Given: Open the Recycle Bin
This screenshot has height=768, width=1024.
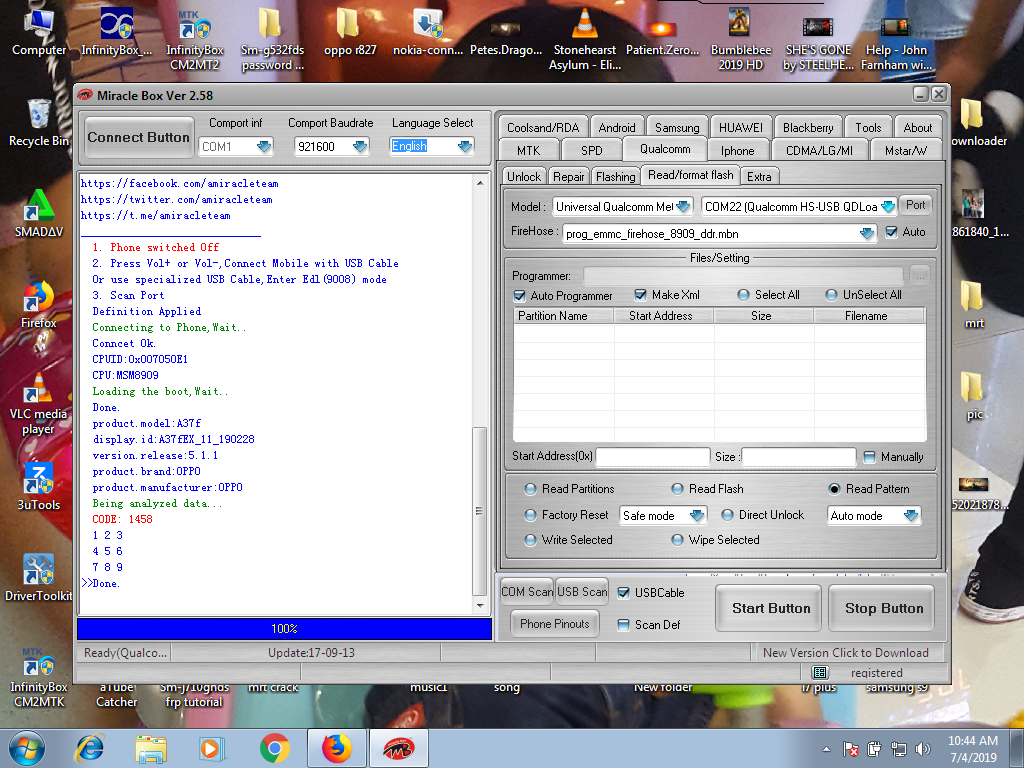Looking at the screenshot, I should tap(39, 123).
